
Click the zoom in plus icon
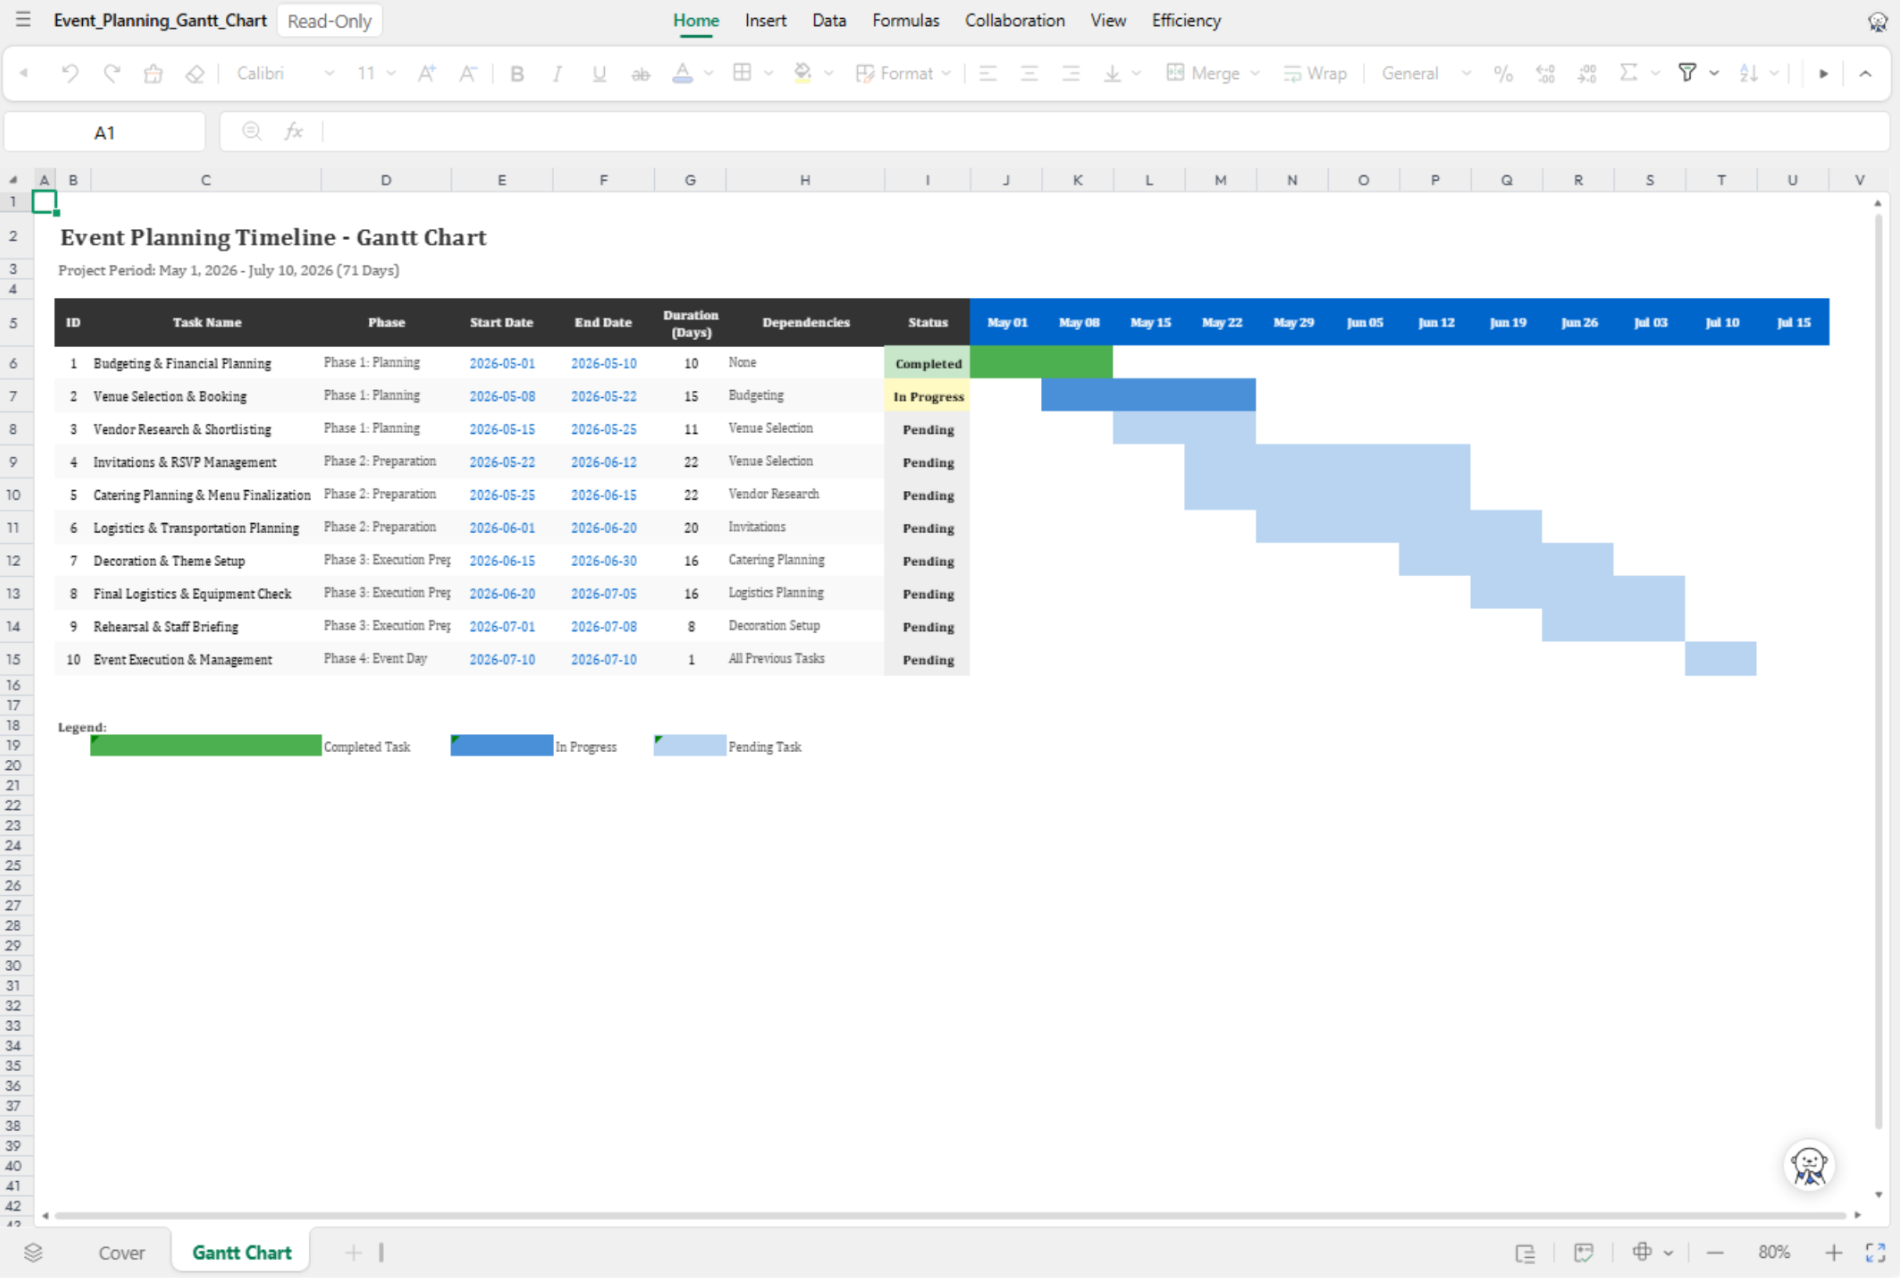point(1833,1252)
